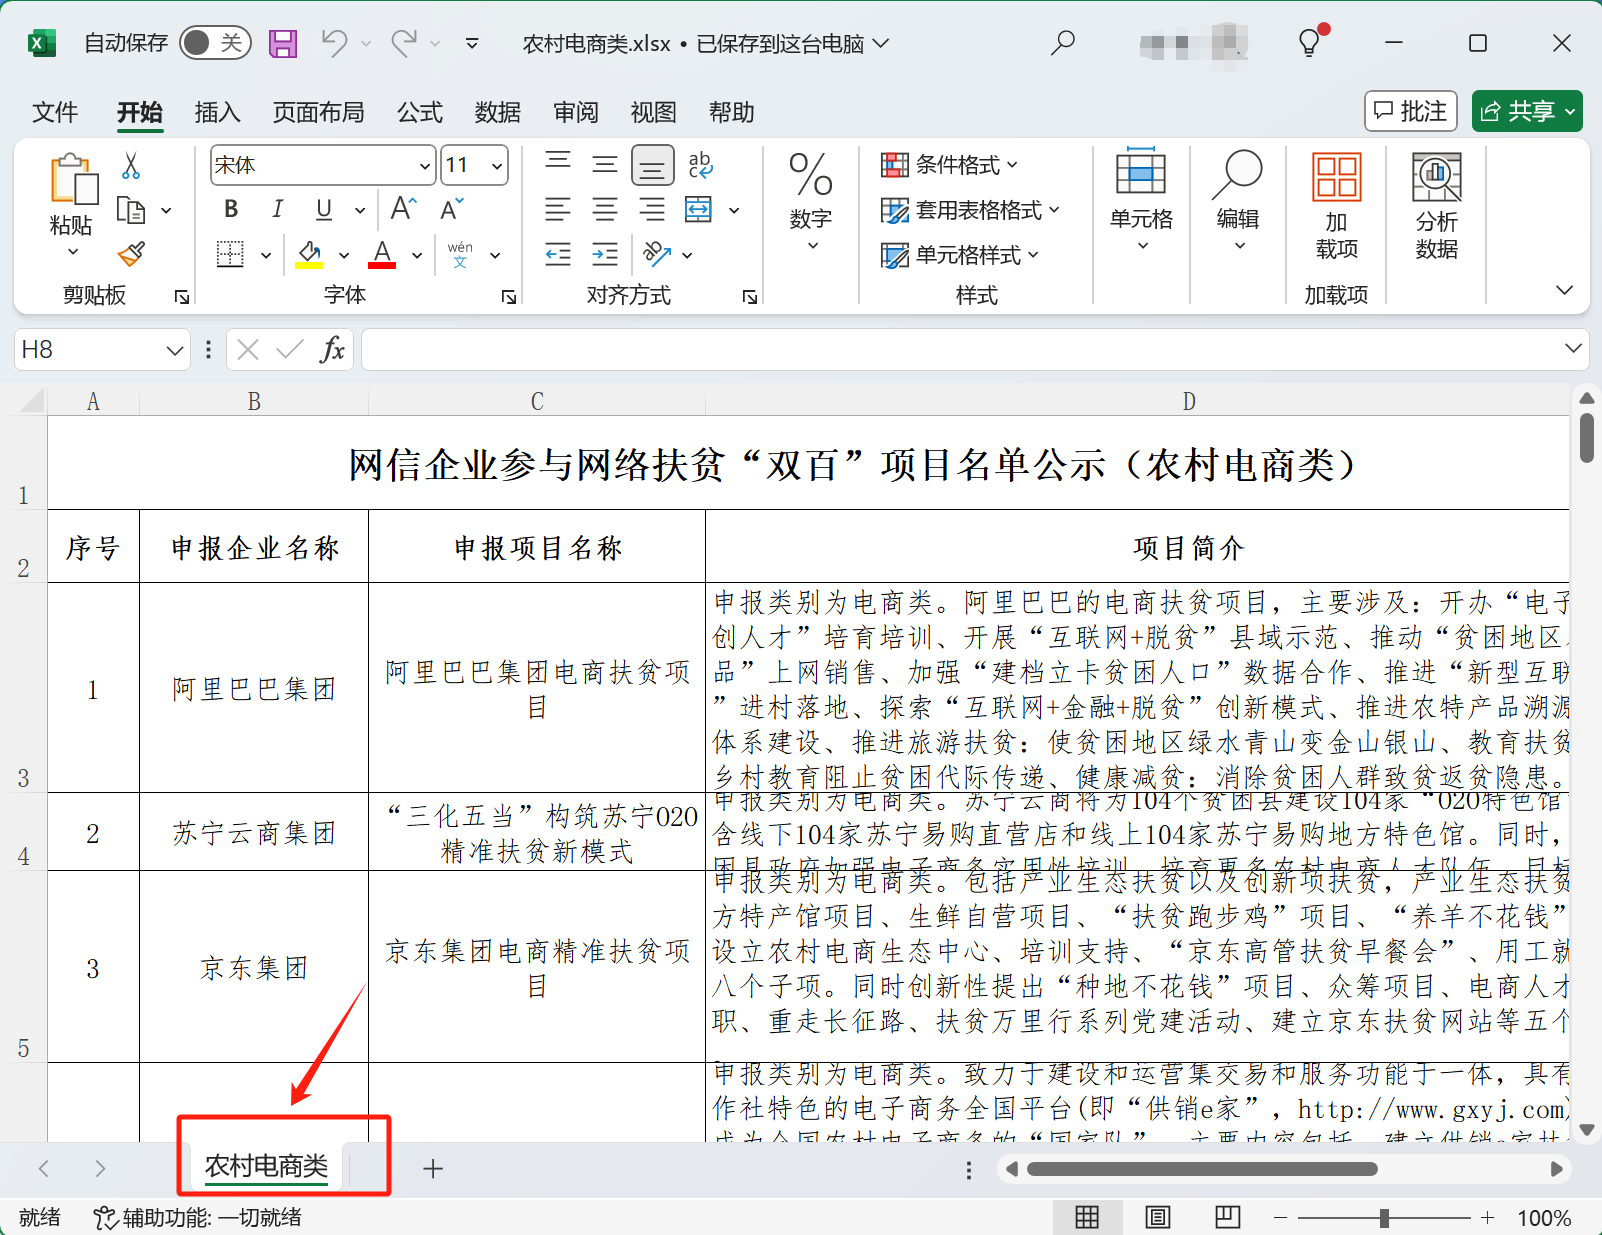Viewport: 1602px width, 1235px height.
Task: Toggle italic formatting
Action: point(277,209)
